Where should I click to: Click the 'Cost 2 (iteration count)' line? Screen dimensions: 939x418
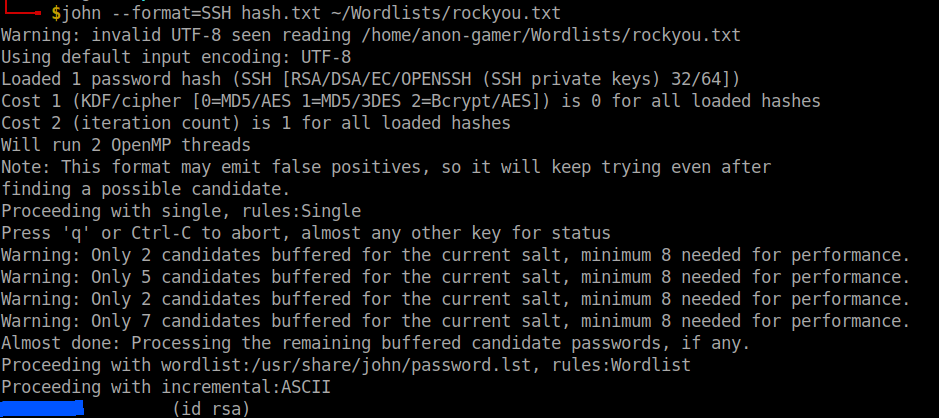click(256, 123)
